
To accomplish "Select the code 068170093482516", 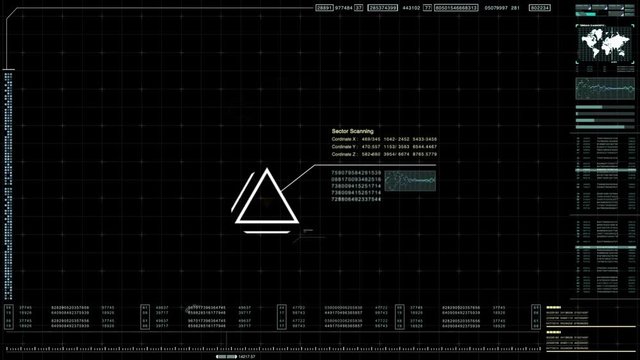I will (x=356, y=180).
